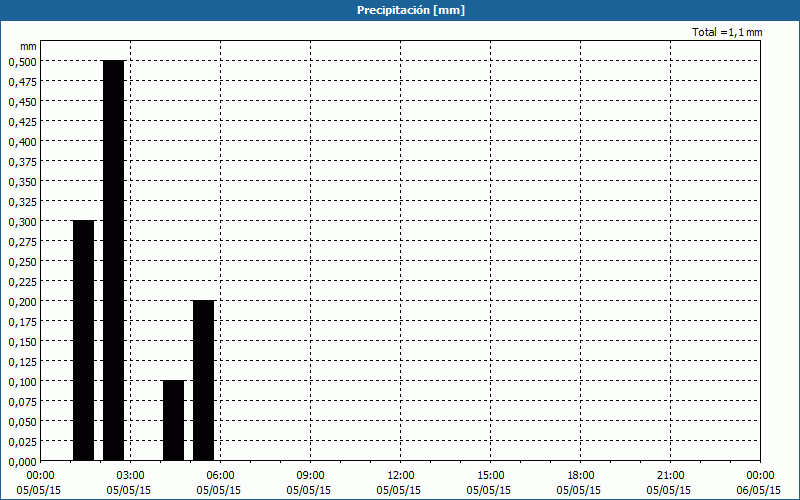Click the 'Total =1,1 mm' label

point(727,32)
